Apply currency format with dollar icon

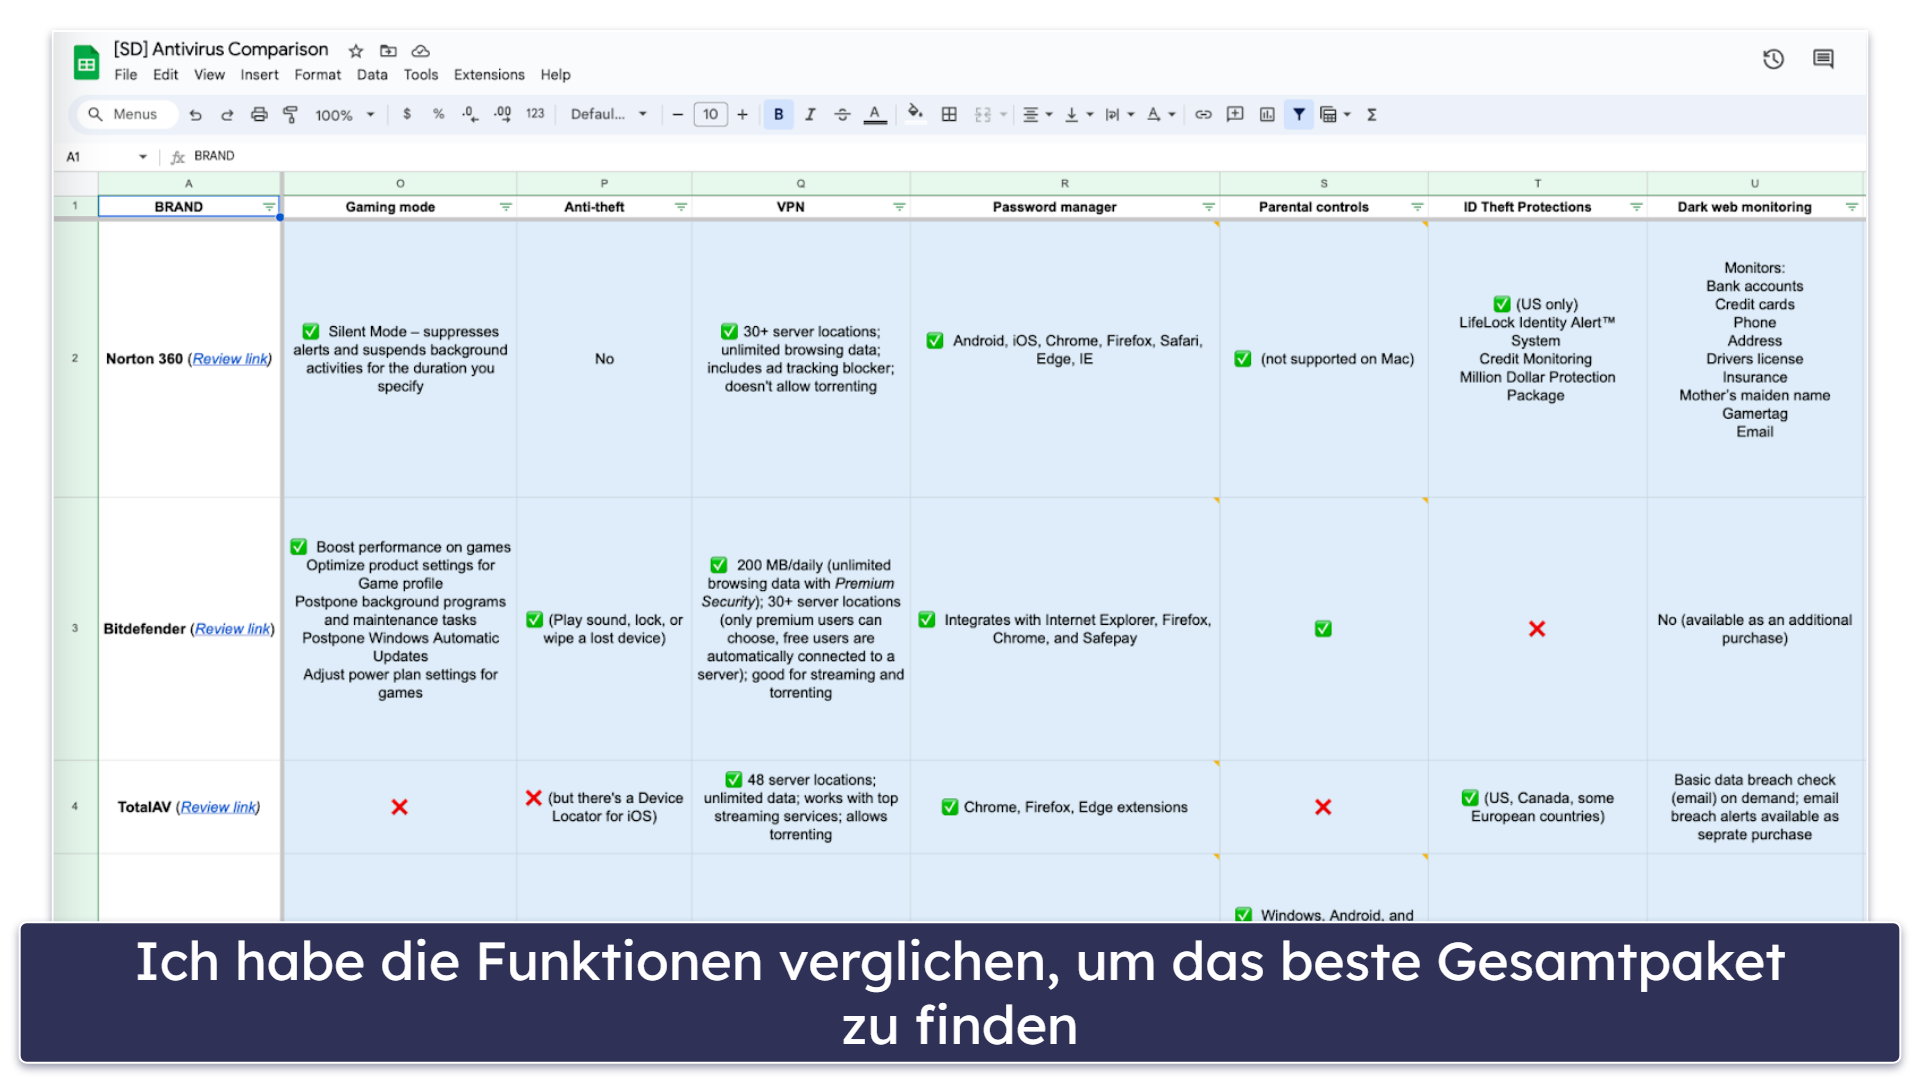(x=407, y=114)
